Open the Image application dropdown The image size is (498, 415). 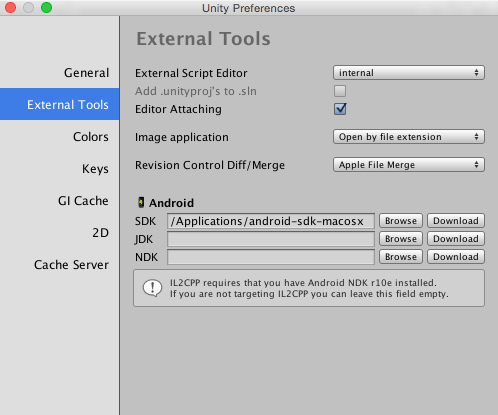pyautogui.click(x=409, y=137)
